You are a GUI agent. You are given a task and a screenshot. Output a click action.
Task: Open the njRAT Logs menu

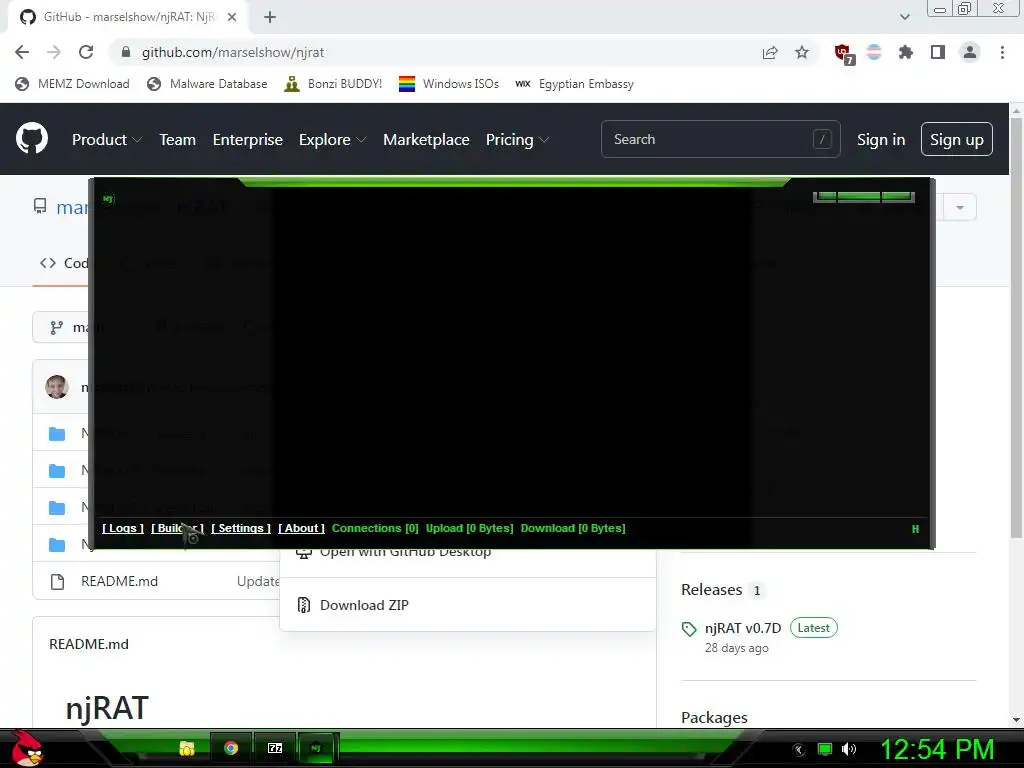123,528
